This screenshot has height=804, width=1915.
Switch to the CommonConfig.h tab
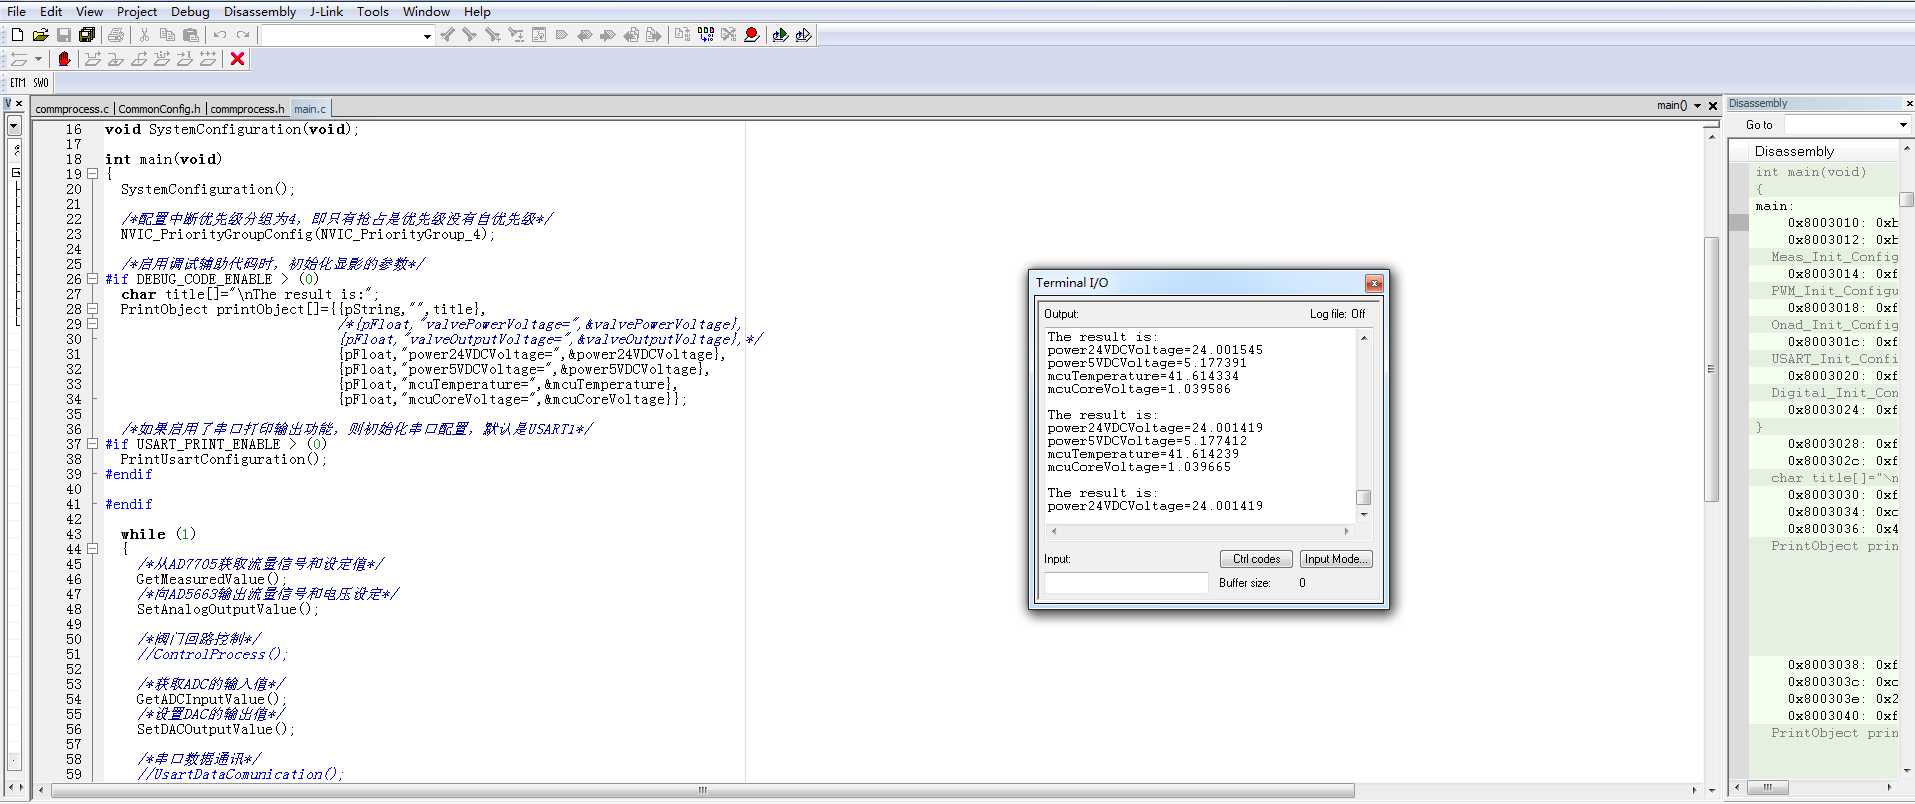coord(159,109)
